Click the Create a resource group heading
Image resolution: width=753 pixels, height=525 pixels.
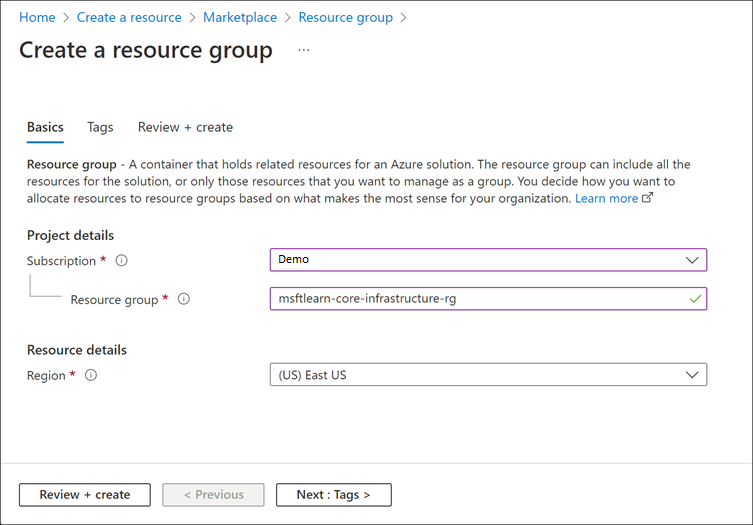pos(146,50)
